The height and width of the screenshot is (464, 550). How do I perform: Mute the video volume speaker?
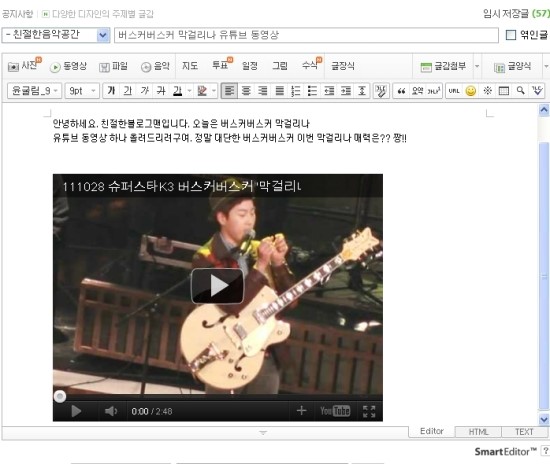[111, 411]
